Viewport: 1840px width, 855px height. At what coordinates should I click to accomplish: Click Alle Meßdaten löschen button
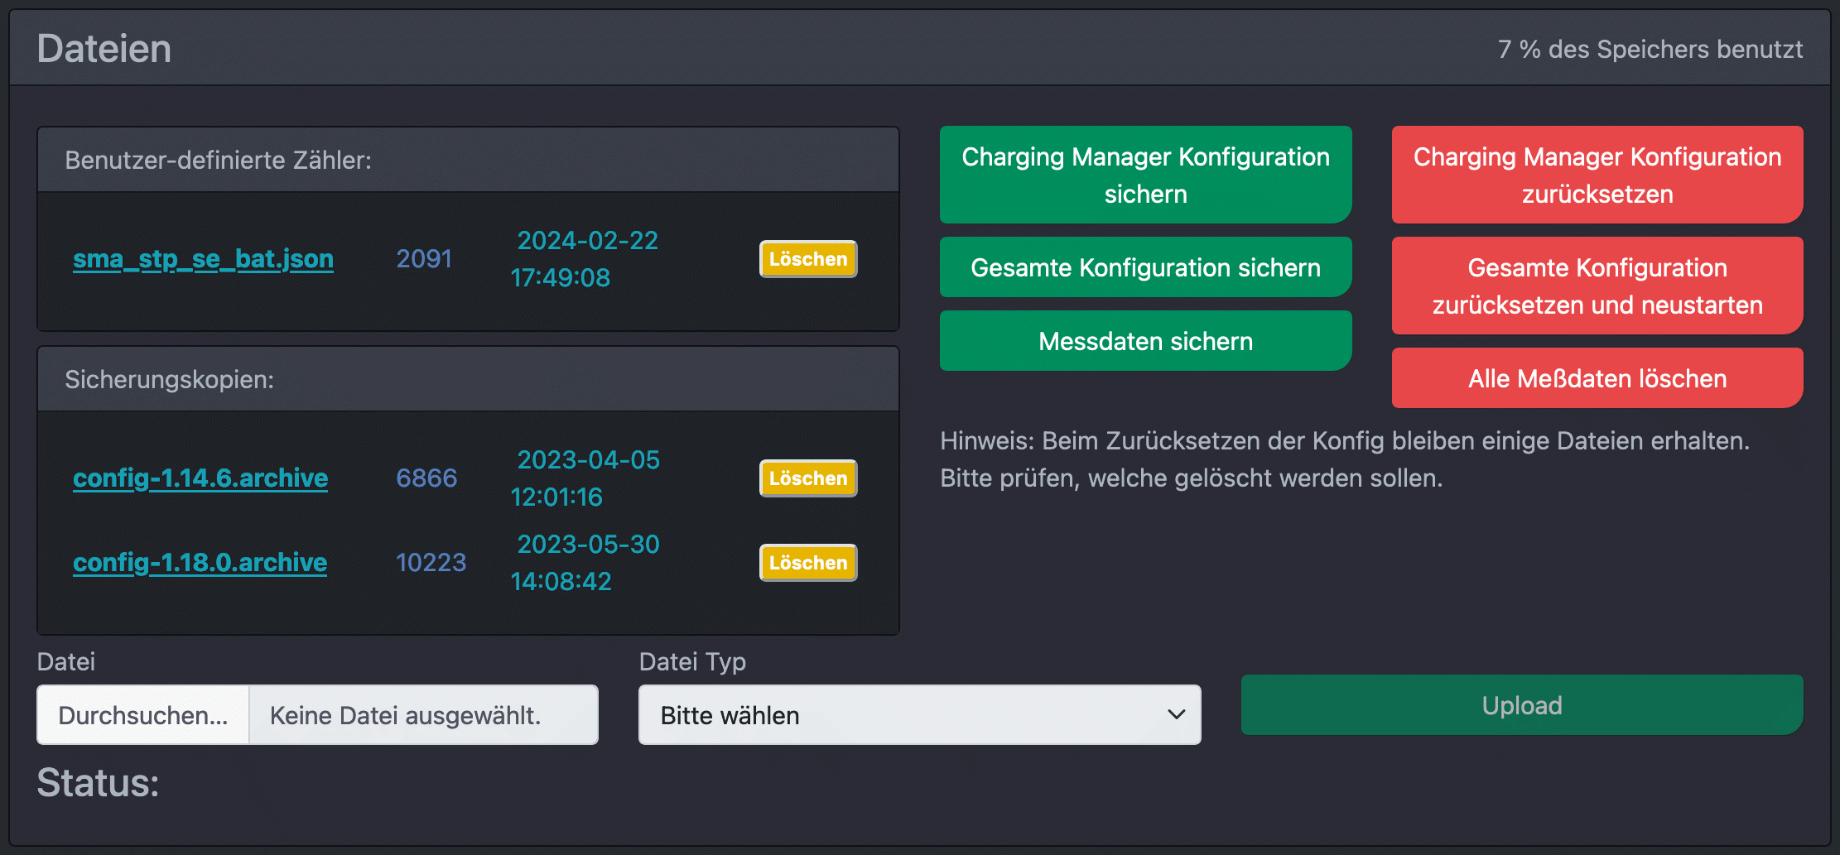(x=1597, y=379)
